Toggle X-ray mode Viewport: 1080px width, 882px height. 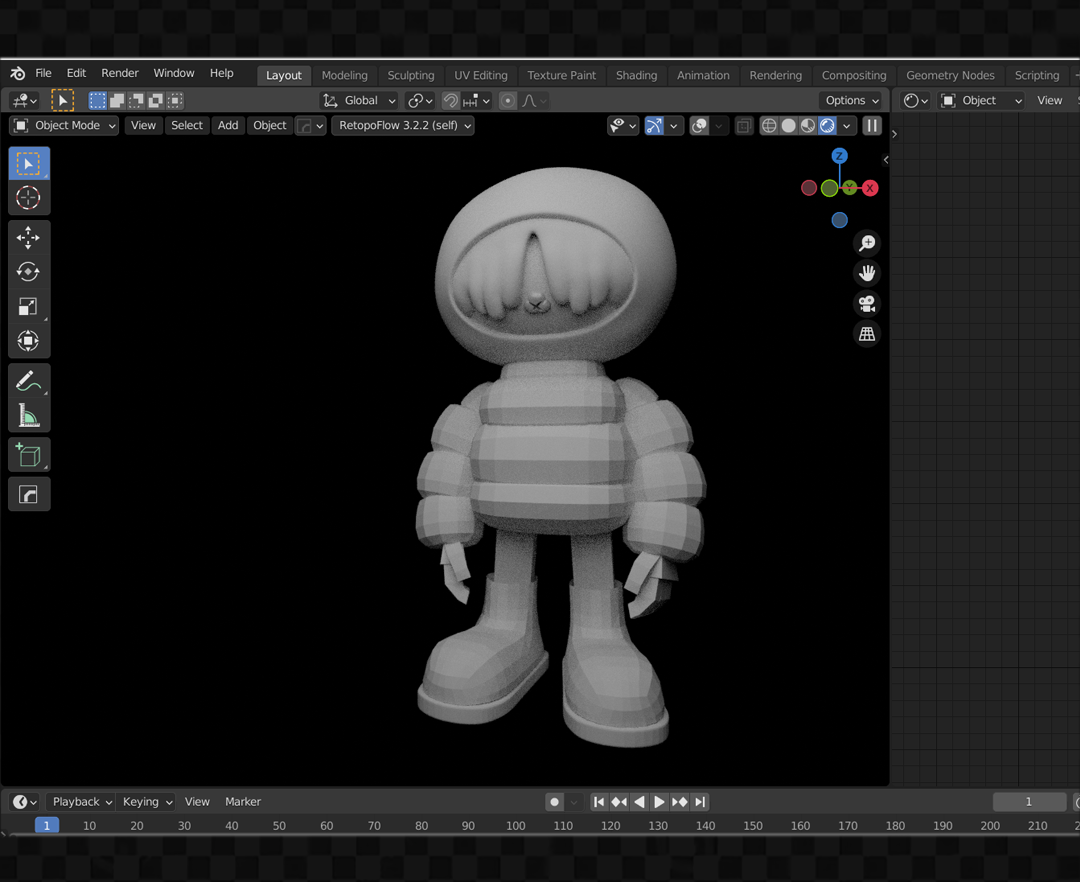tap(744, 125)
